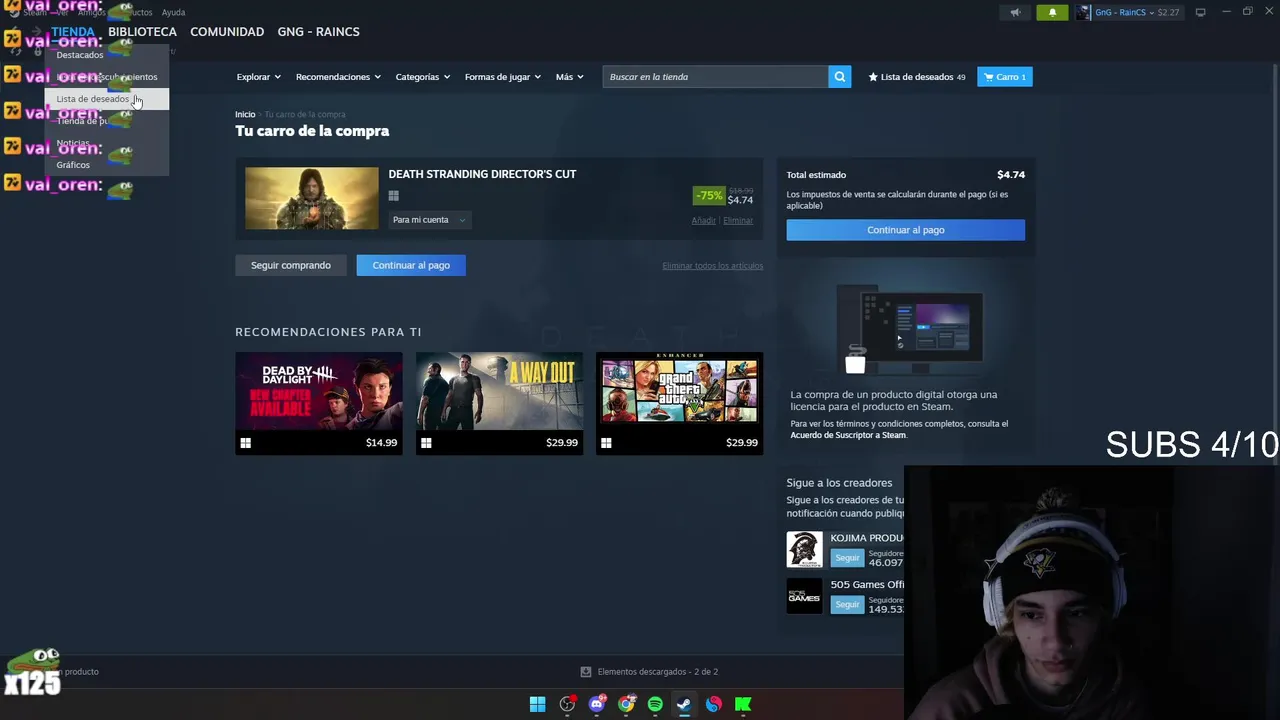Open Discord from the taskbar
The image size is (1280, 720).
click(597, 704)
